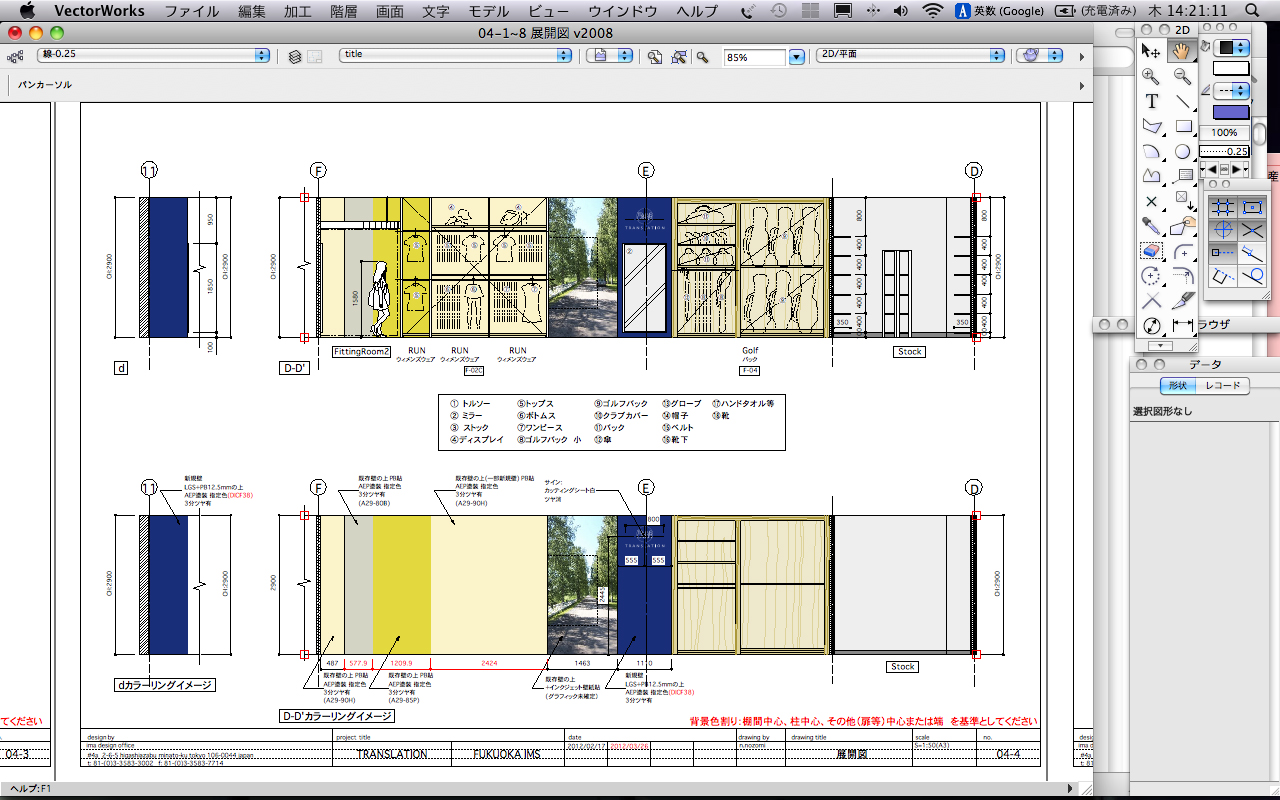Activate the Eyedropper tool
Image resolution: width=1280 pixels, height=800 pixels.
(1152, 226)
